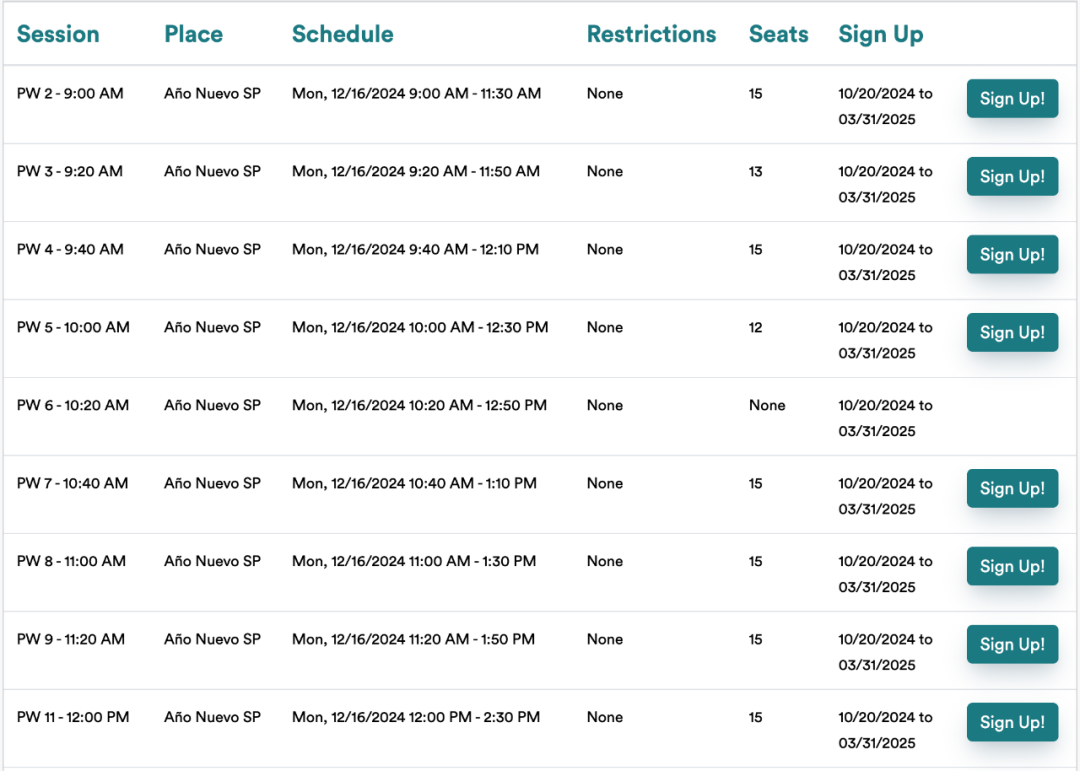Sign up for PW 9 - 11:20 AM session
Viewport: 1080px width, 771px height.
click(1012, 644)
